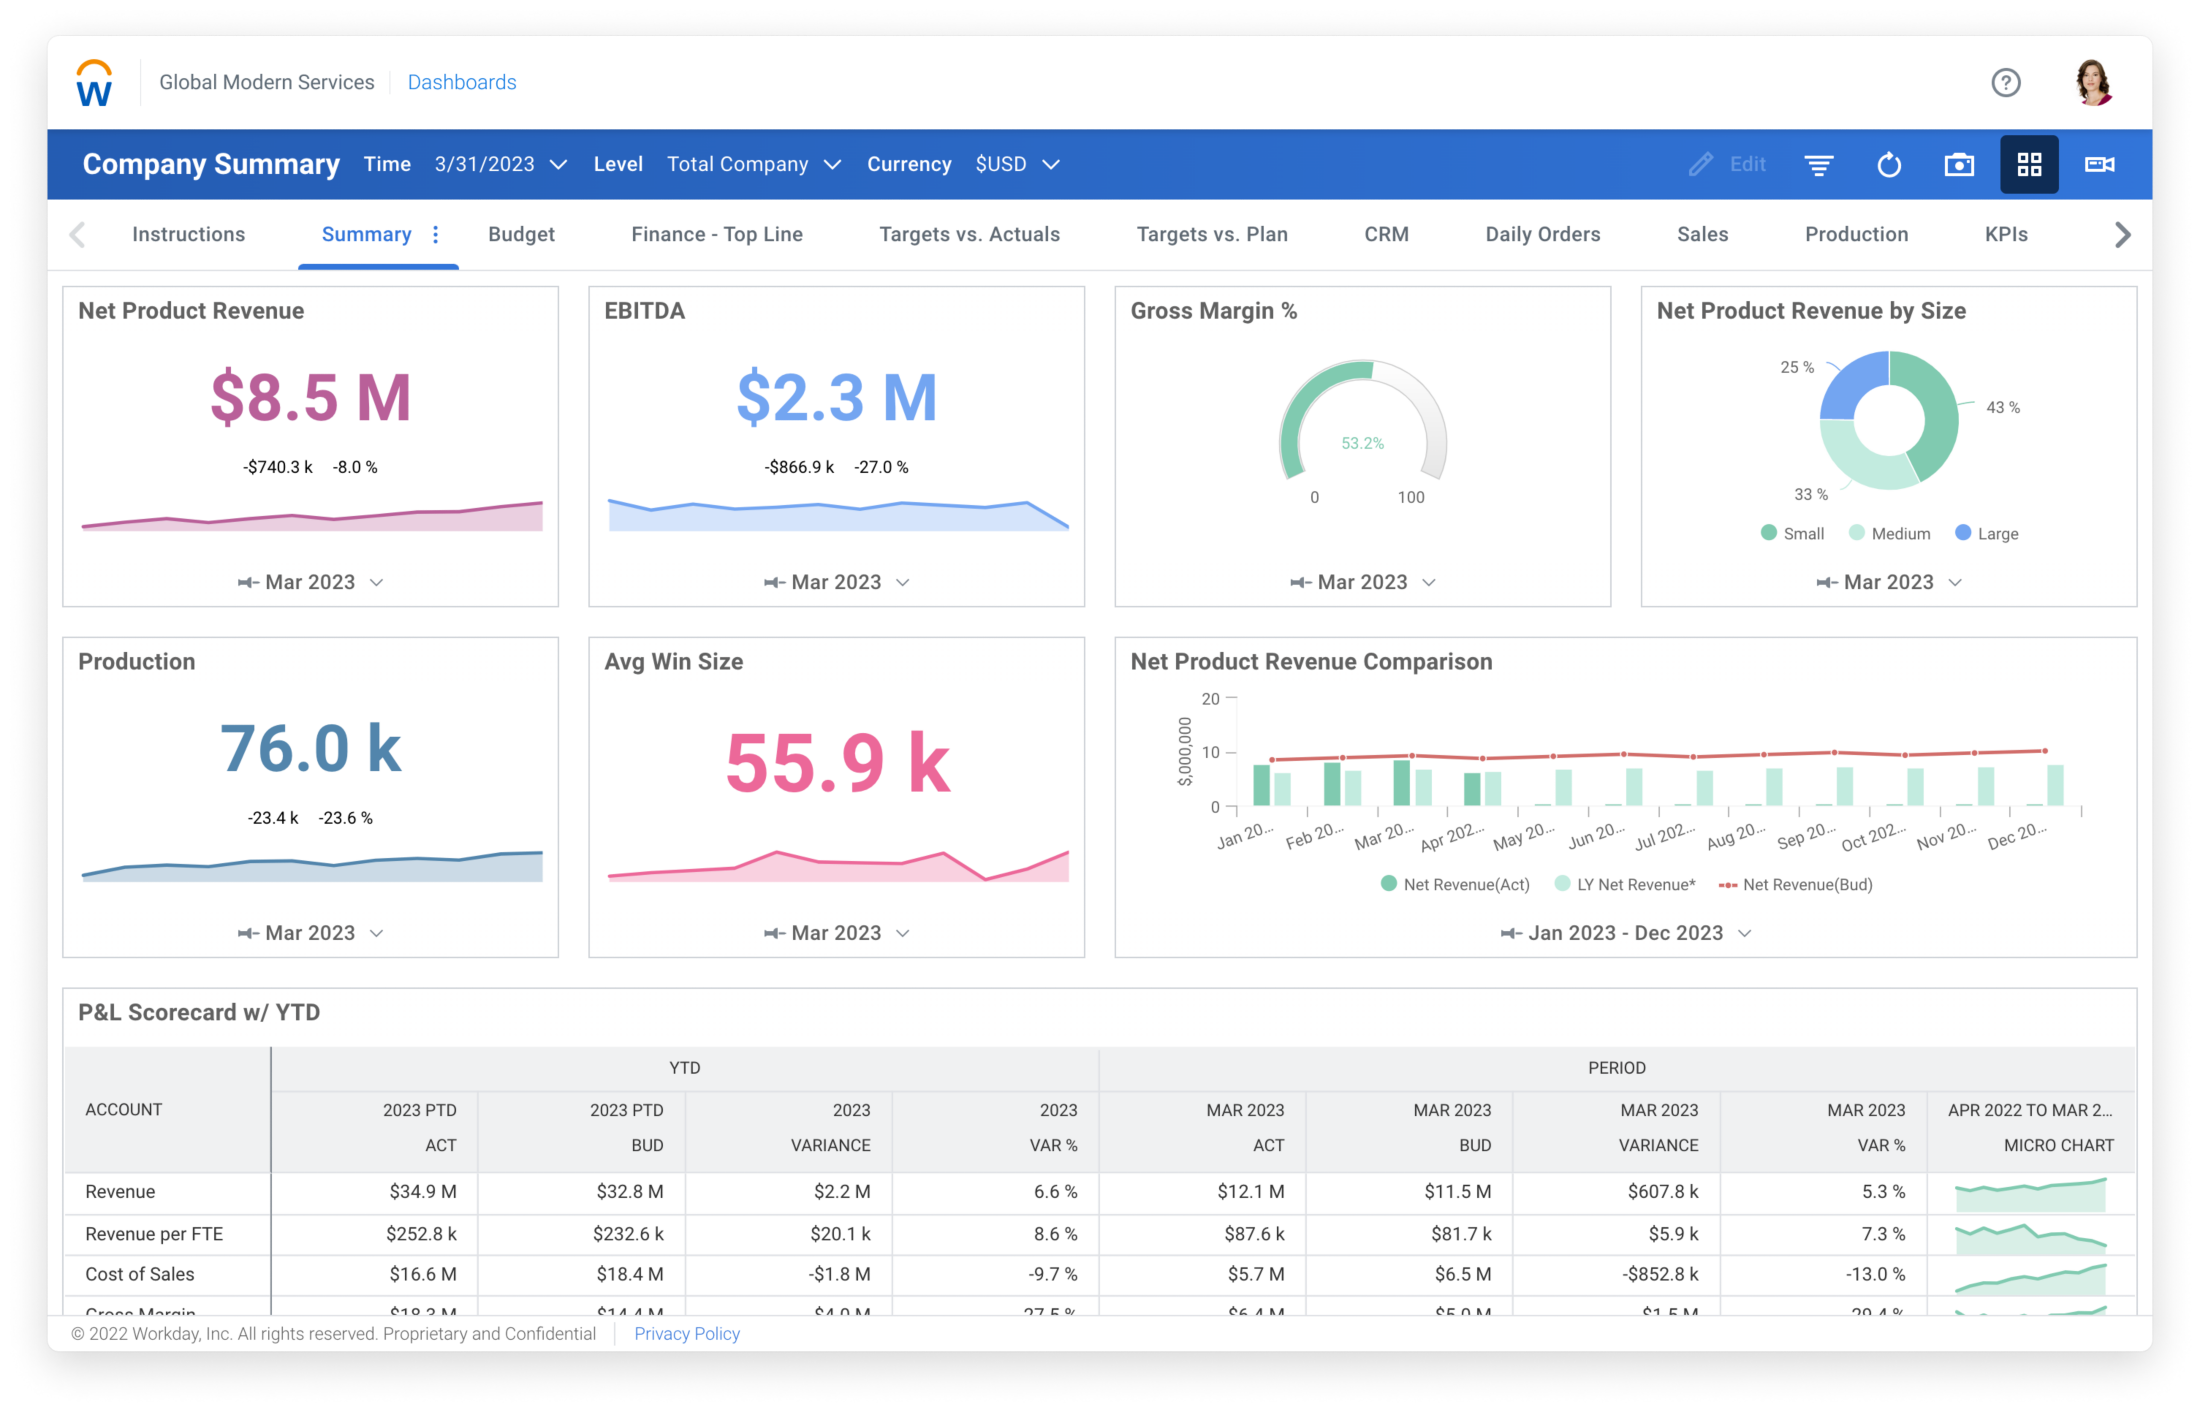
Task: Start recording with the video camera icon
Action: coord(2099,164)
